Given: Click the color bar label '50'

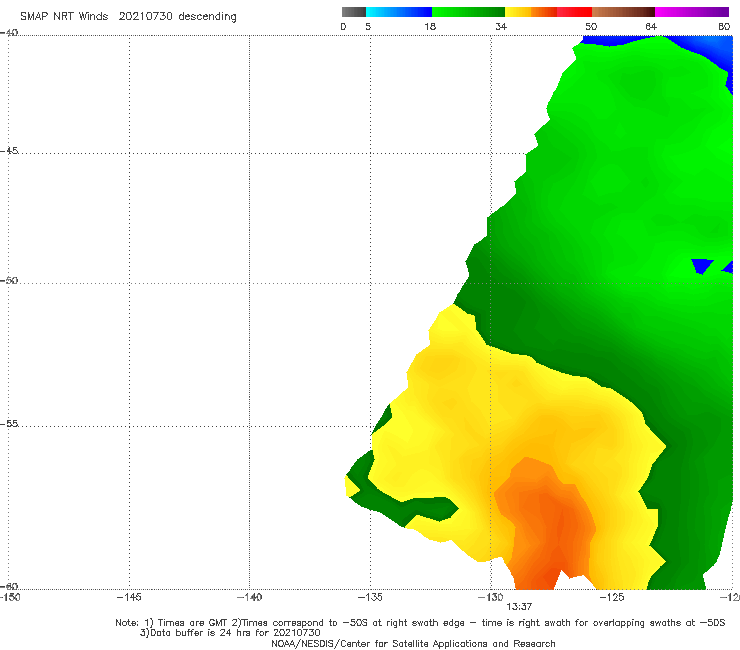Looking at the screenshot, I should pyautogui.click(x=591, y=27).
